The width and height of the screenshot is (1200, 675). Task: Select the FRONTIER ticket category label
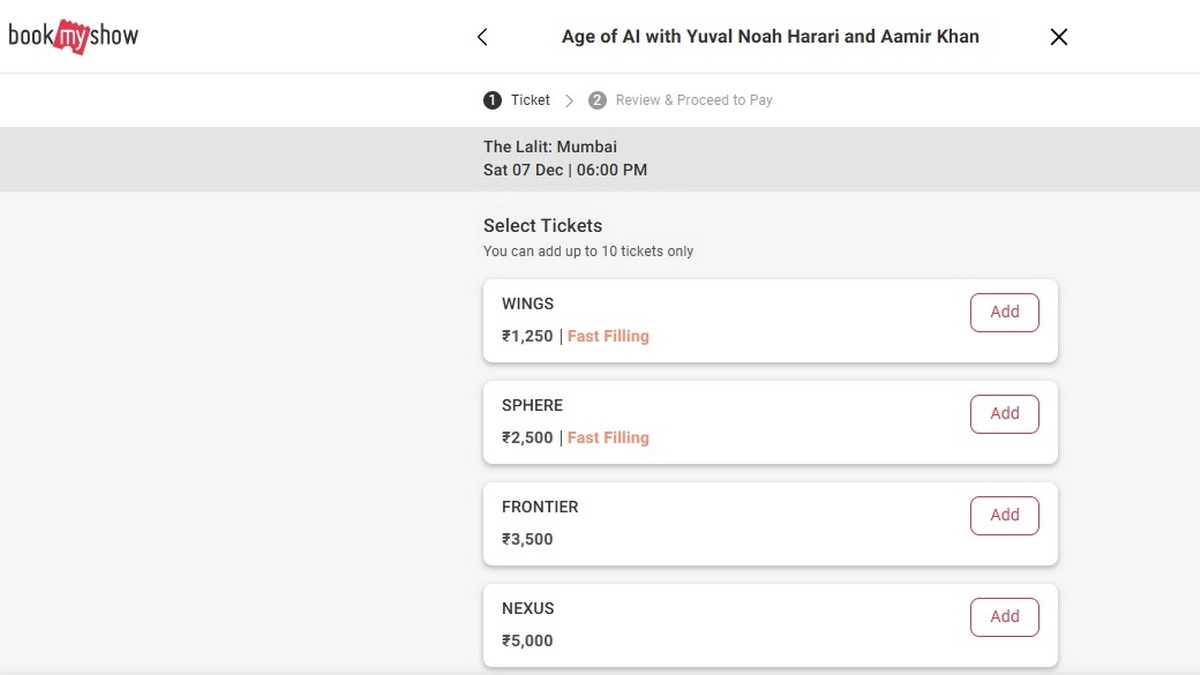pos(540,507)
